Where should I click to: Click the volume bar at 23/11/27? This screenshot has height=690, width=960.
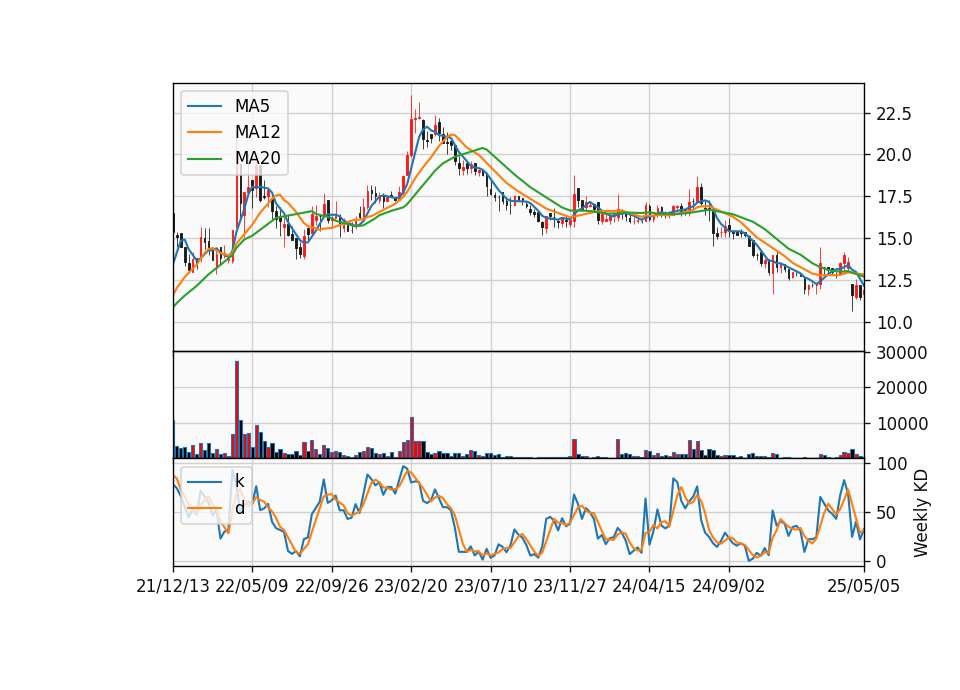click(574, 449)
